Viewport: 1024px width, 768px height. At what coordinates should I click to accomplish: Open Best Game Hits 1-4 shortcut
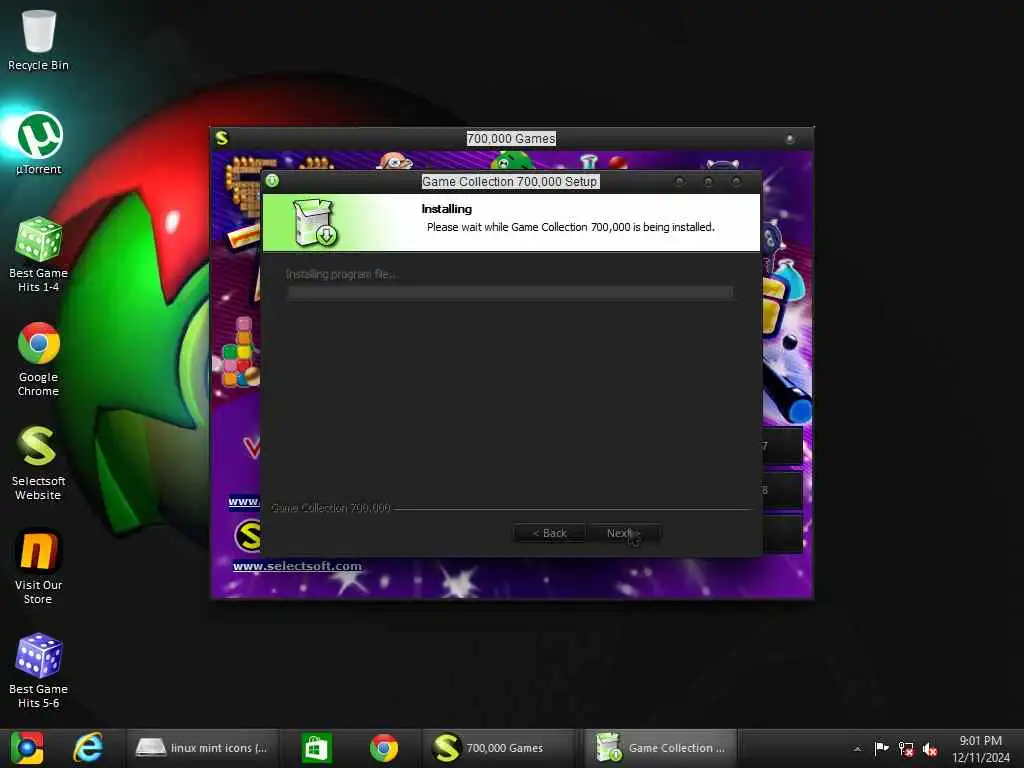[x=38, y=255]
